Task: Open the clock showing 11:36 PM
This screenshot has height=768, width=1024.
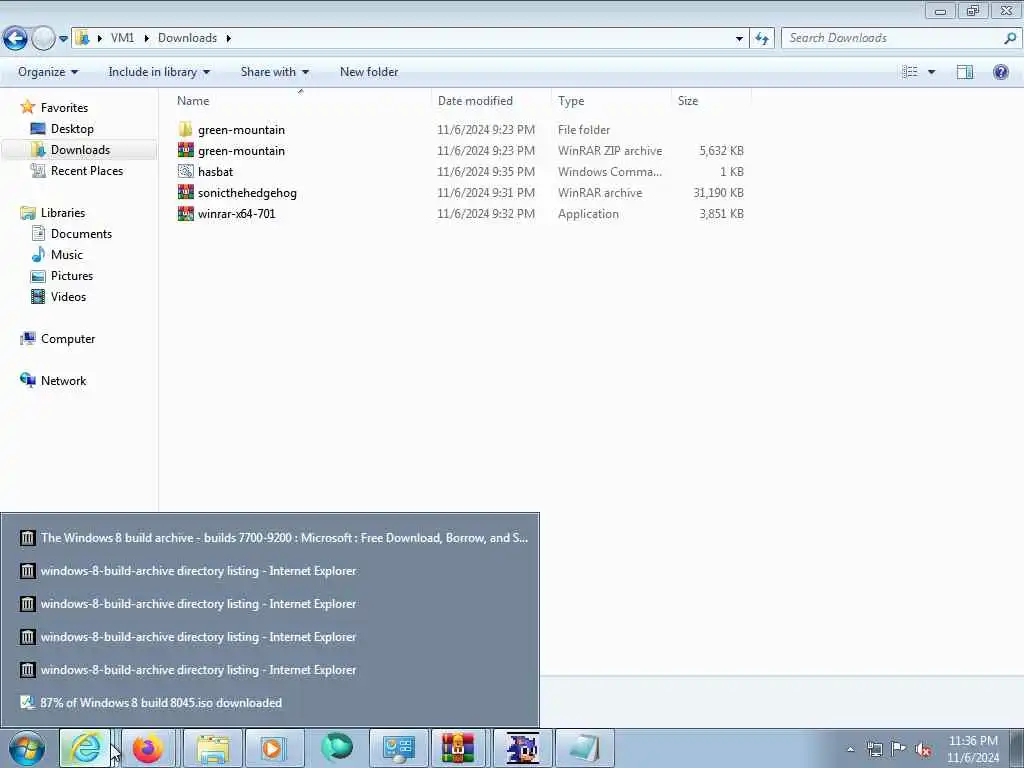Action: coord(973,749)
